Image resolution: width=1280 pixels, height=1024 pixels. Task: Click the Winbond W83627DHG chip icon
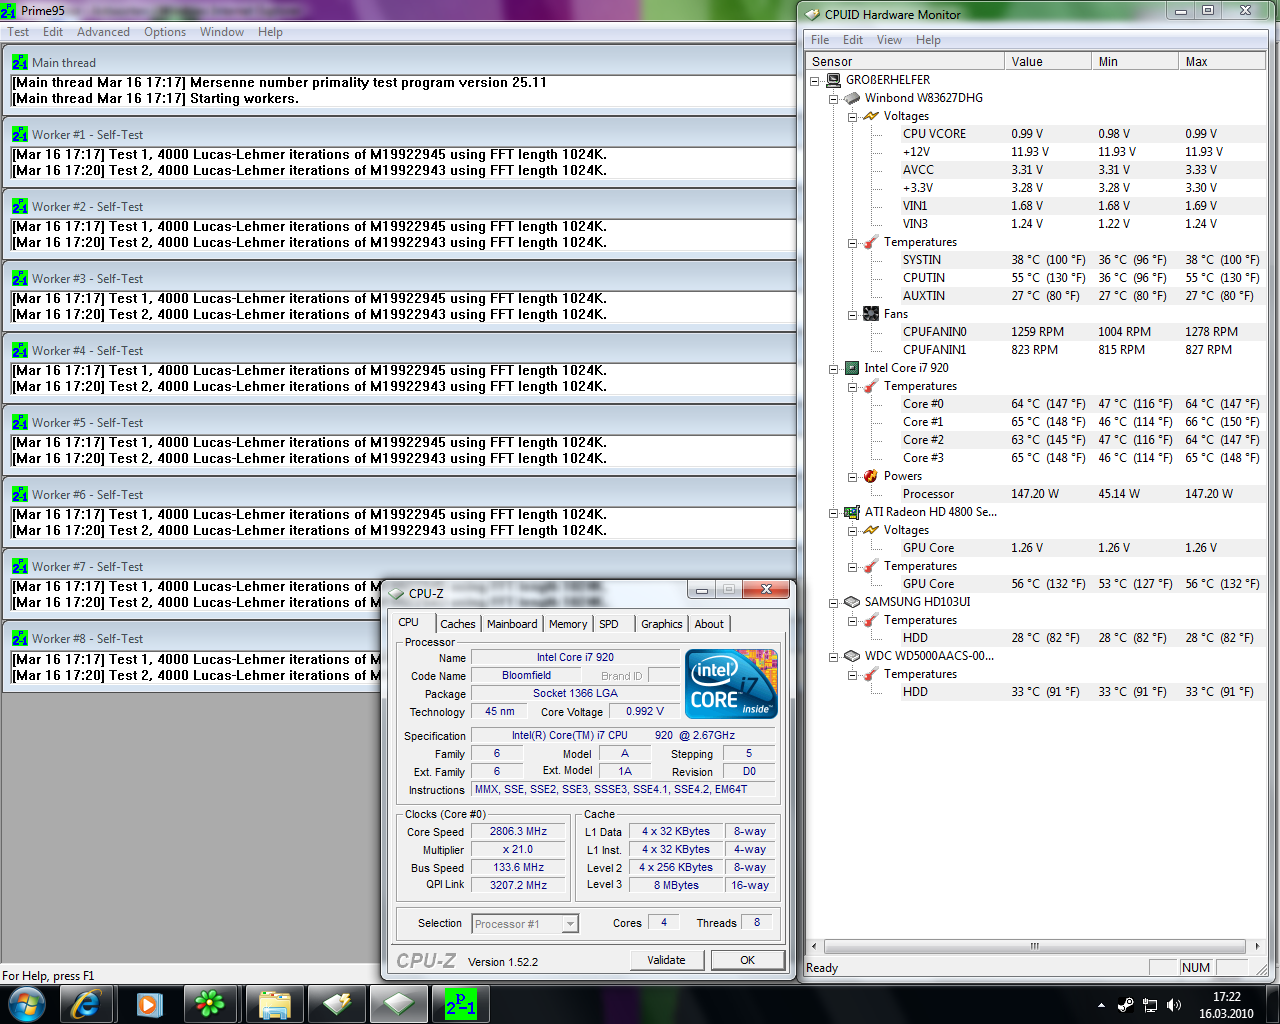(852, 98)
